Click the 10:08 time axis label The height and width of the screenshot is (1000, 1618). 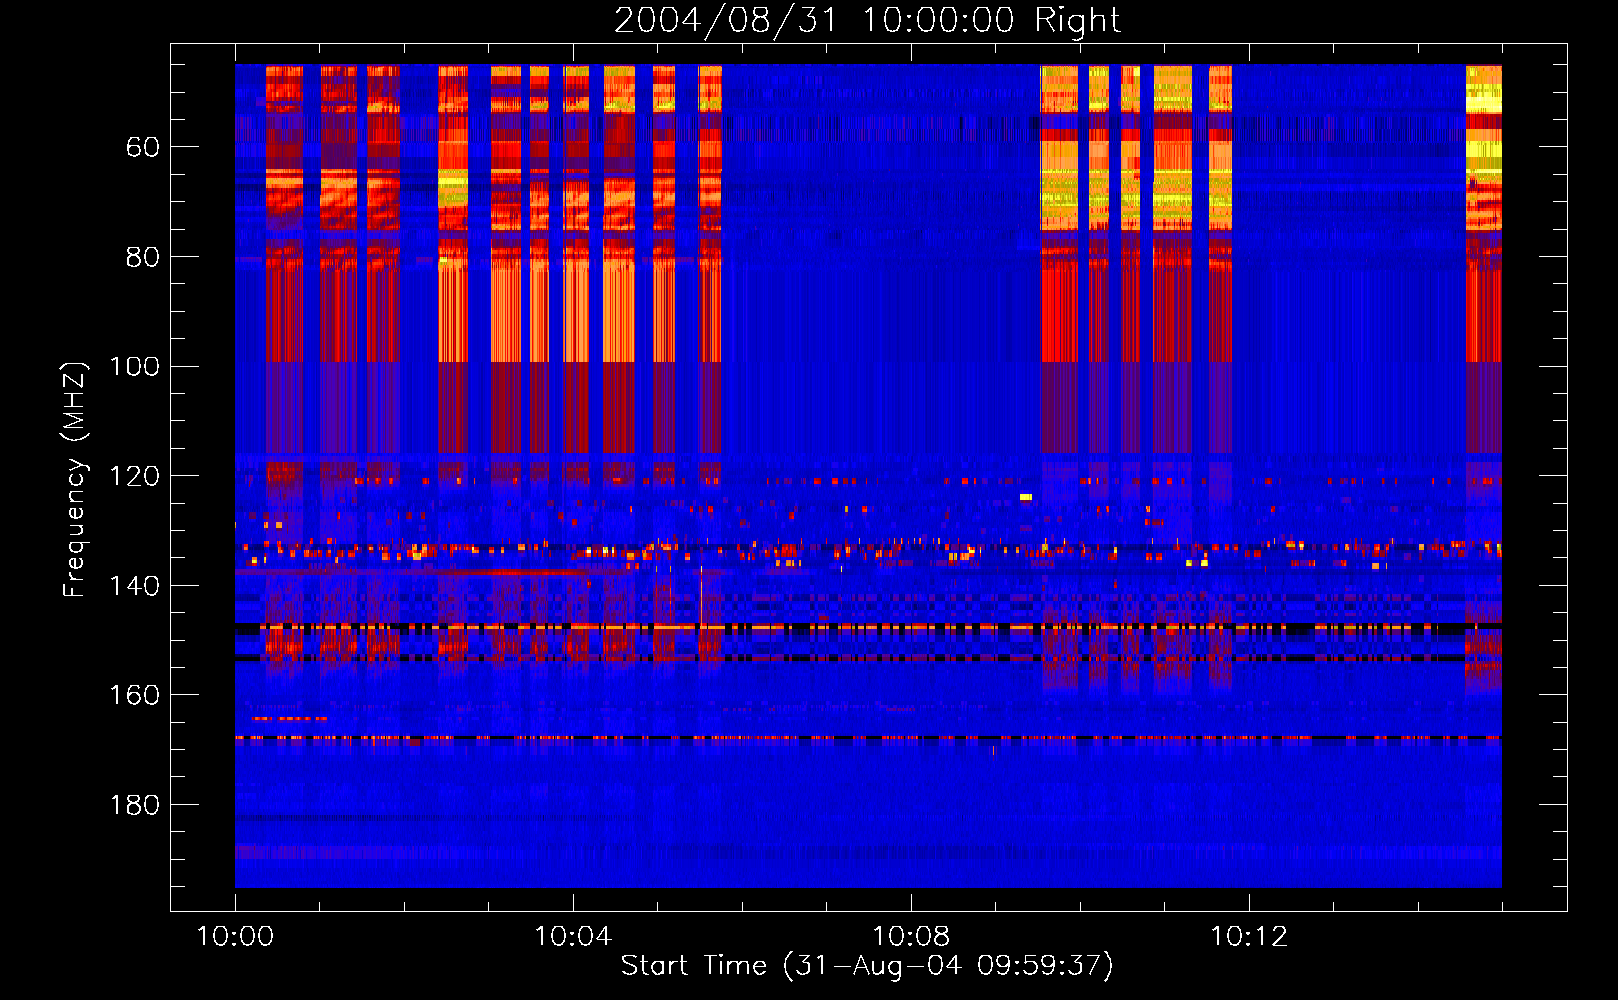tap(911, 937)
